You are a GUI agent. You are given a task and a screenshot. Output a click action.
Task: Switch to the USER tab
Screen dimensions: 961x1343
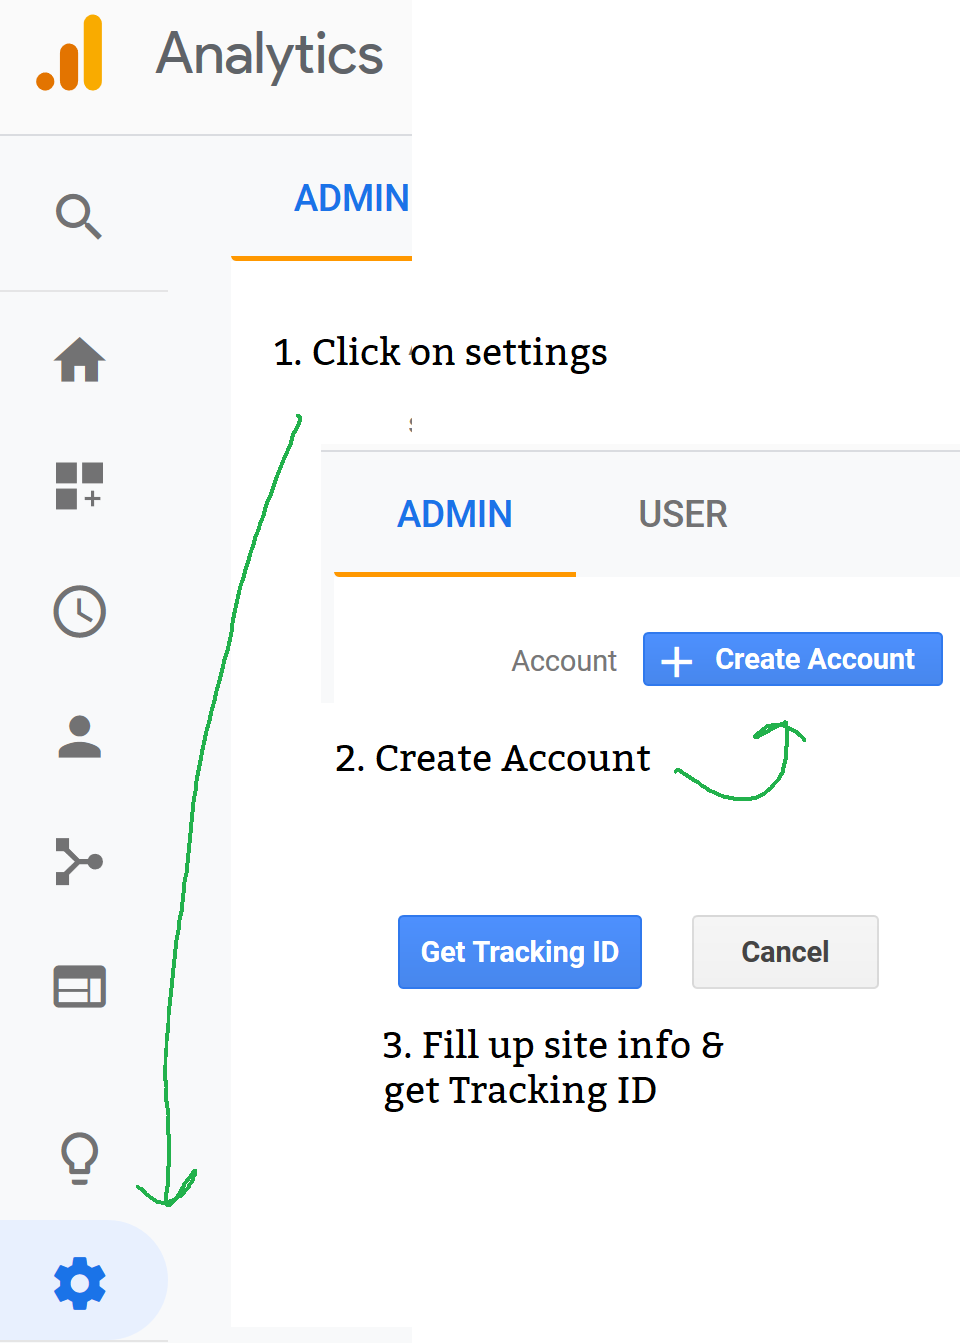coord(682,514)
